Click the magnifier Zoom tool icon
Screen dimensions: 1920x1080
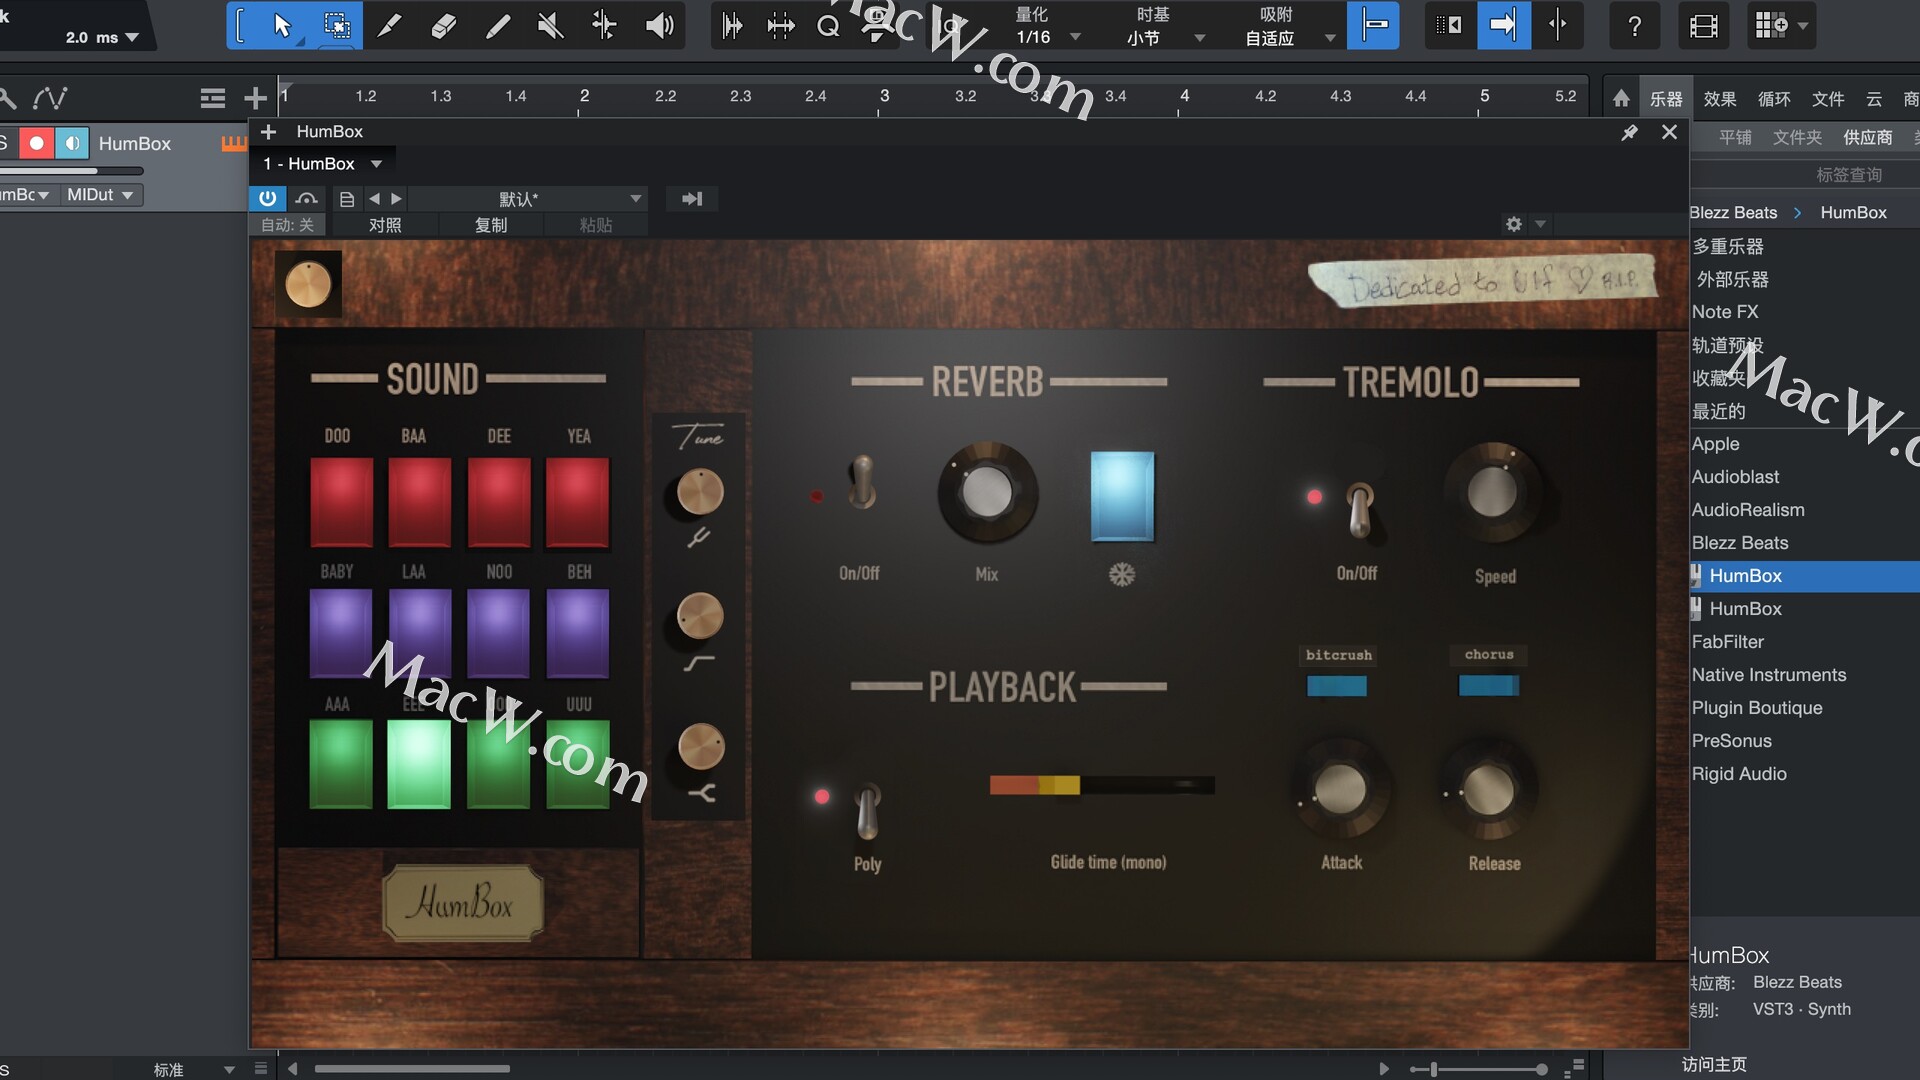click(x=828, y=26)
